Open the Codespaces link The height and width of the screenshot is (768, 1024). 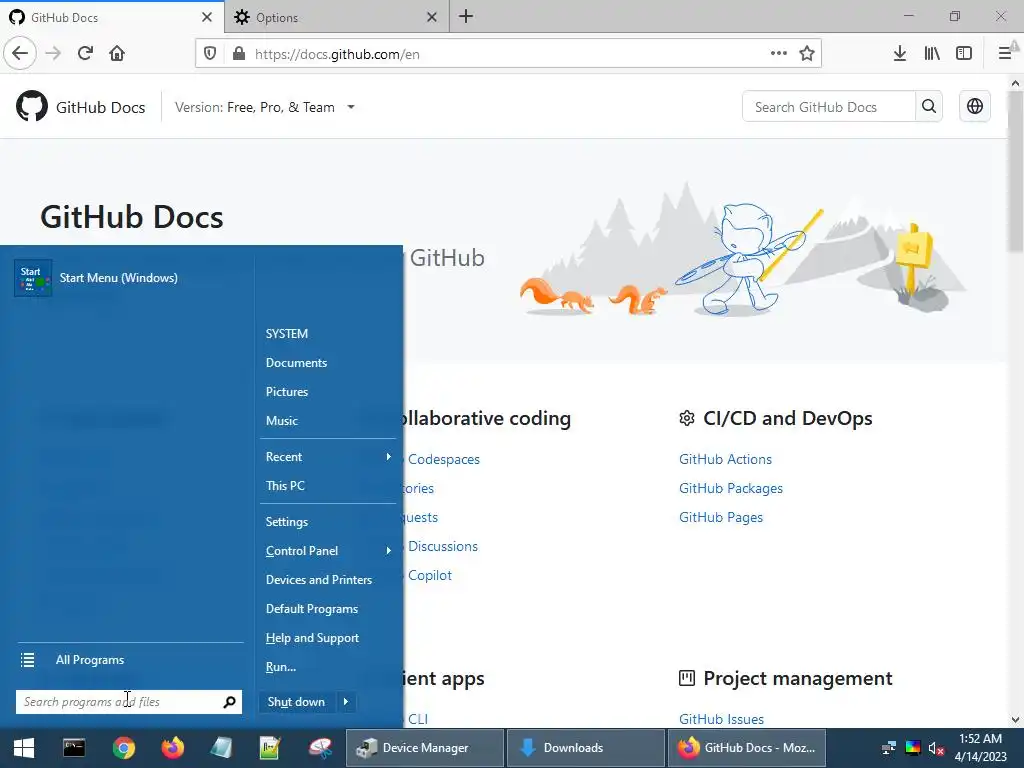pos(443,459)
